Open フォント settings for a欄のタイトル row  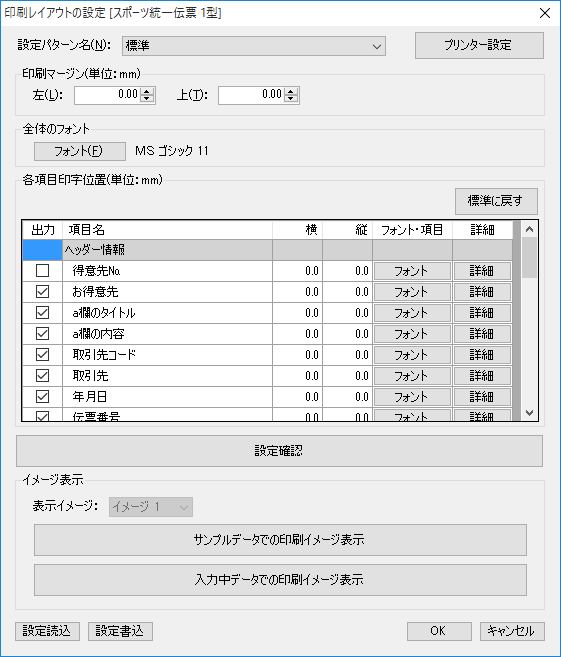coord(412,313)
